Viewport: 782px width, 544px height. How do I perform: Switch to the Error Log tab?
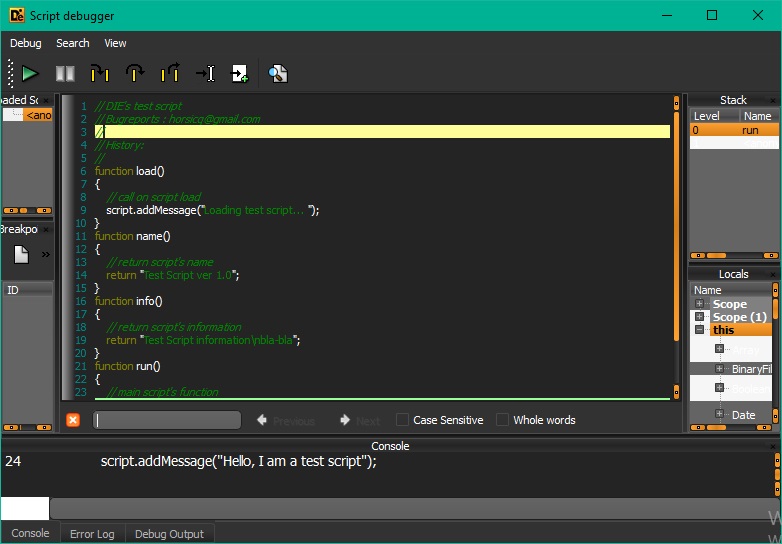92,534
